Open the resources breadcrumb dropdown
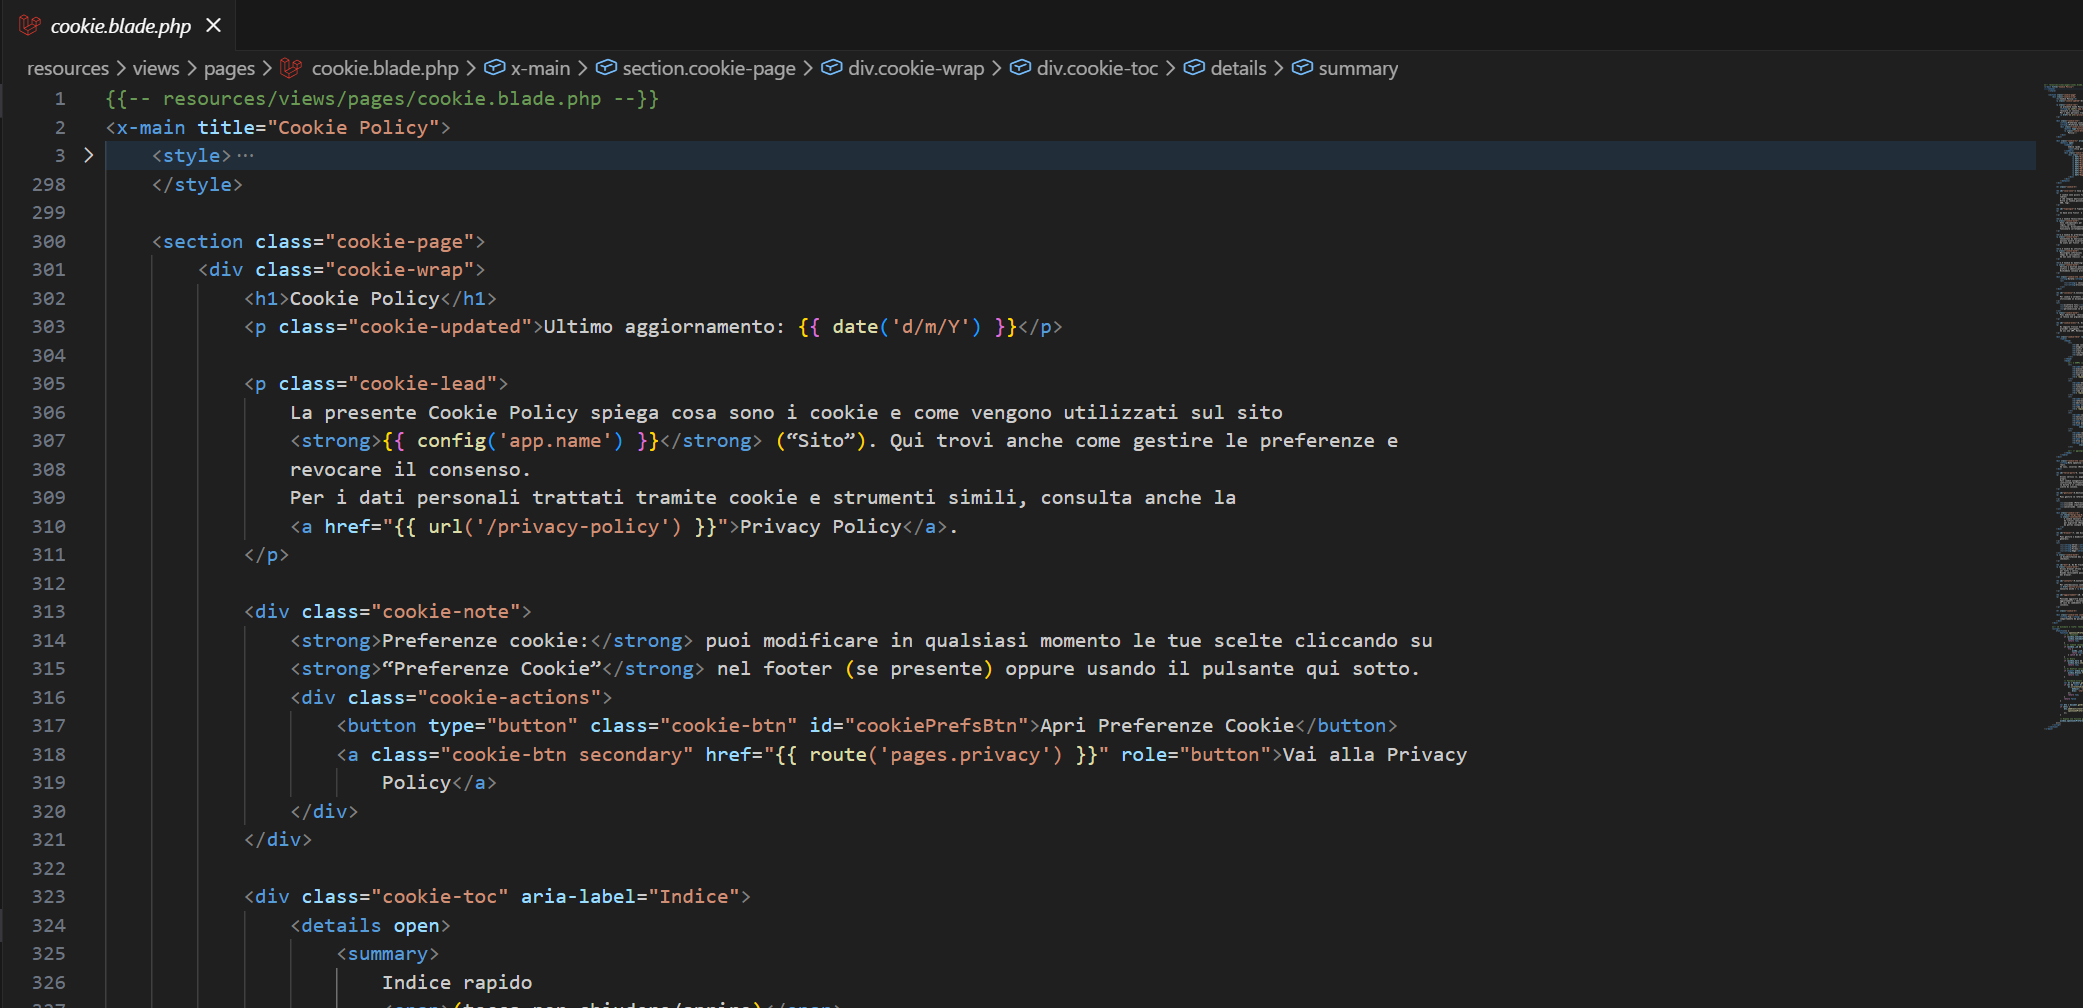The image size is (2083, 1008). tap(67, 67)
